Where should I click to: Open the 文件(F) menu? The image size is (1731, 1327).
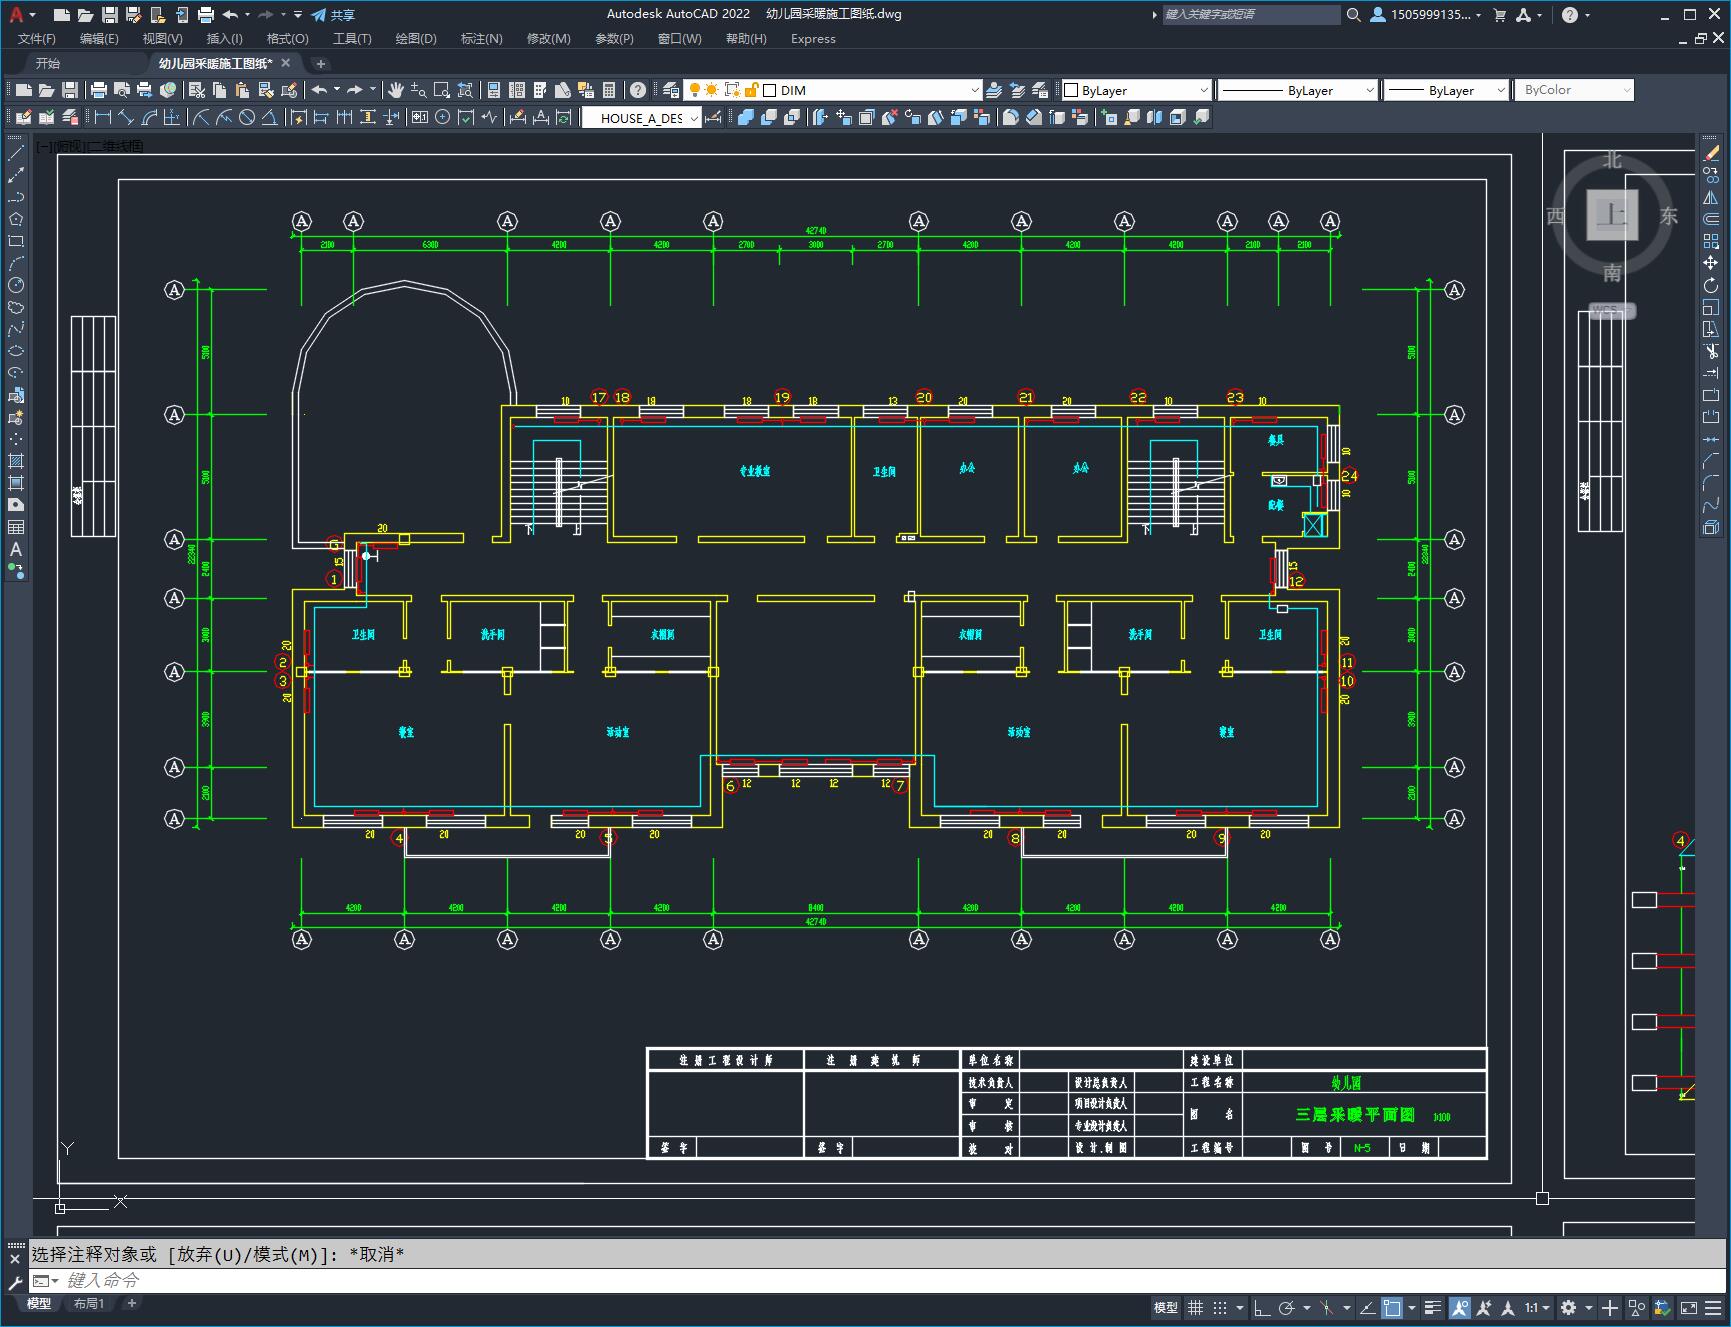pyautogui.click(x=37, y=38)
